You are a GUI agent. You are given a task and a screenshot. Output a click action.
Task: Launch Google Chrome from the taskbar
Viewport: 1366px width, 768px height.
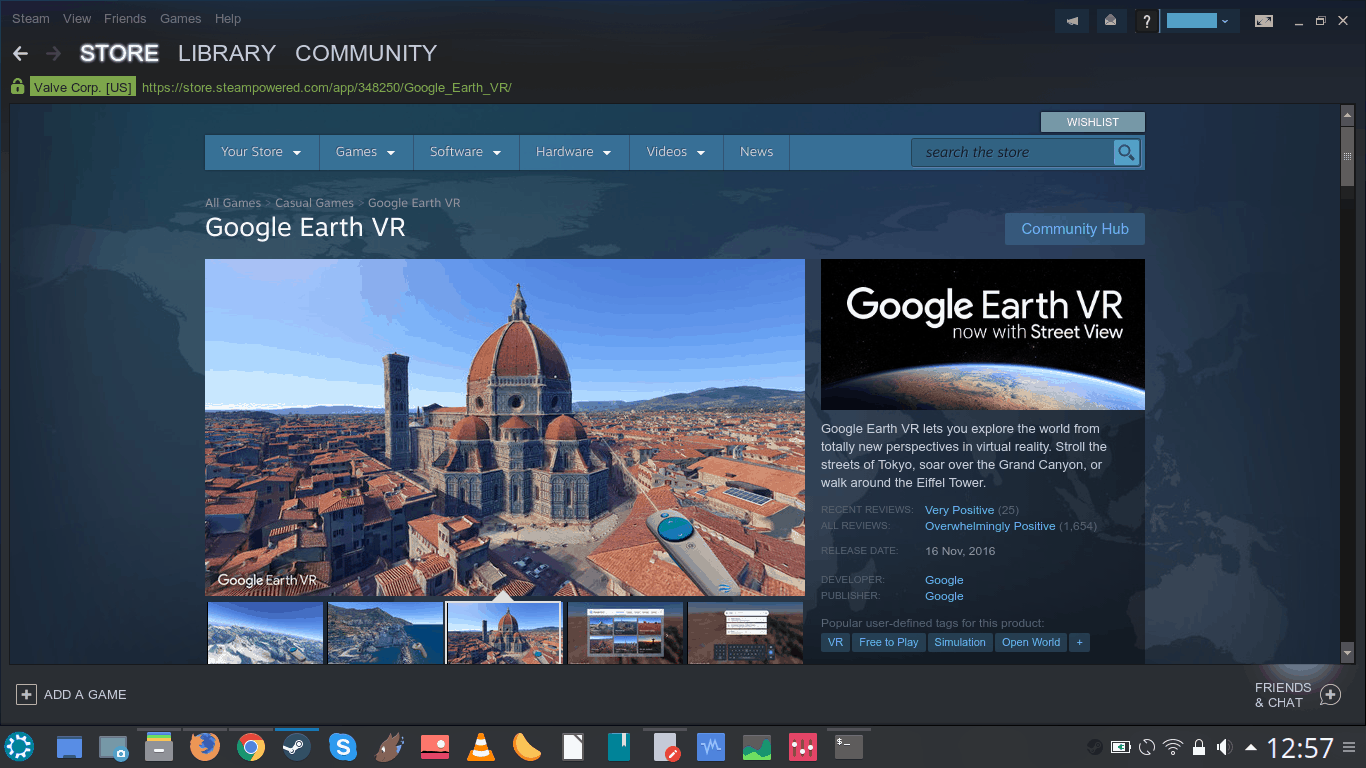point(250,746)
